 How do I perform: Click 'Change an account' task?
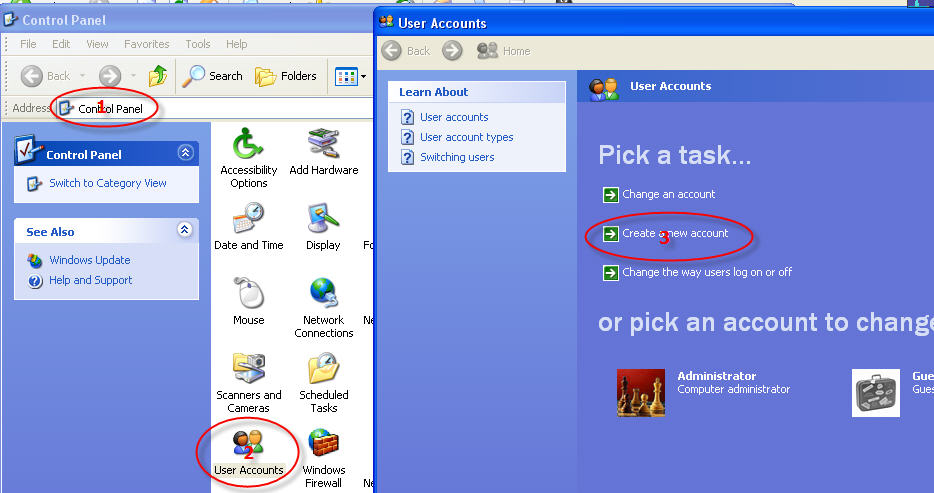coord(668,194)
